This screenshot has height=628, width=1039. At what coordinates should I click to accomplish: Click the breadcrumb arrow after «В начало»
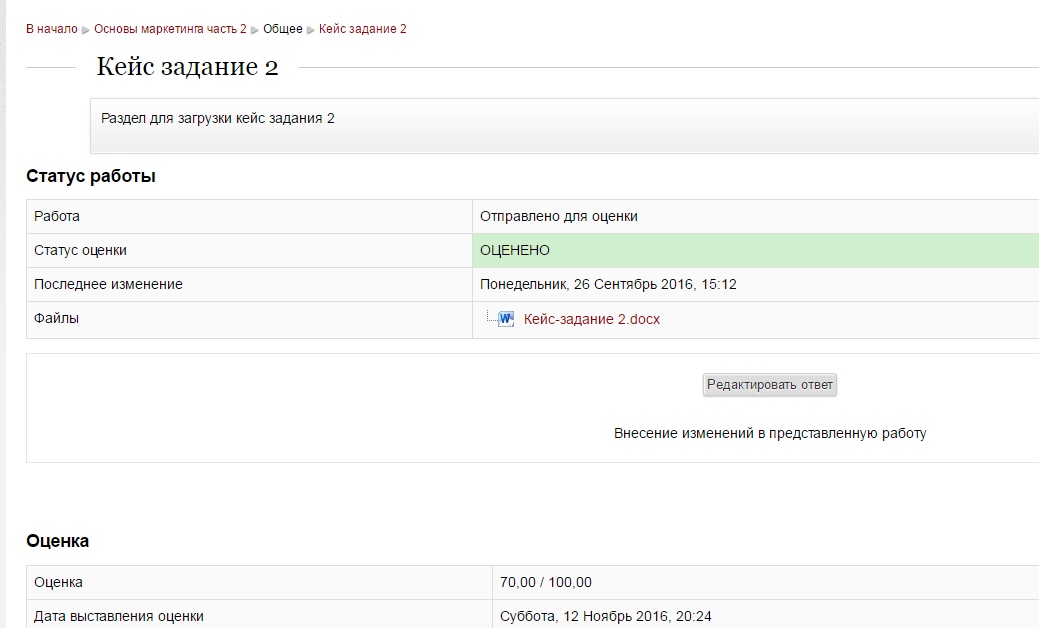[x=86, y=30]
